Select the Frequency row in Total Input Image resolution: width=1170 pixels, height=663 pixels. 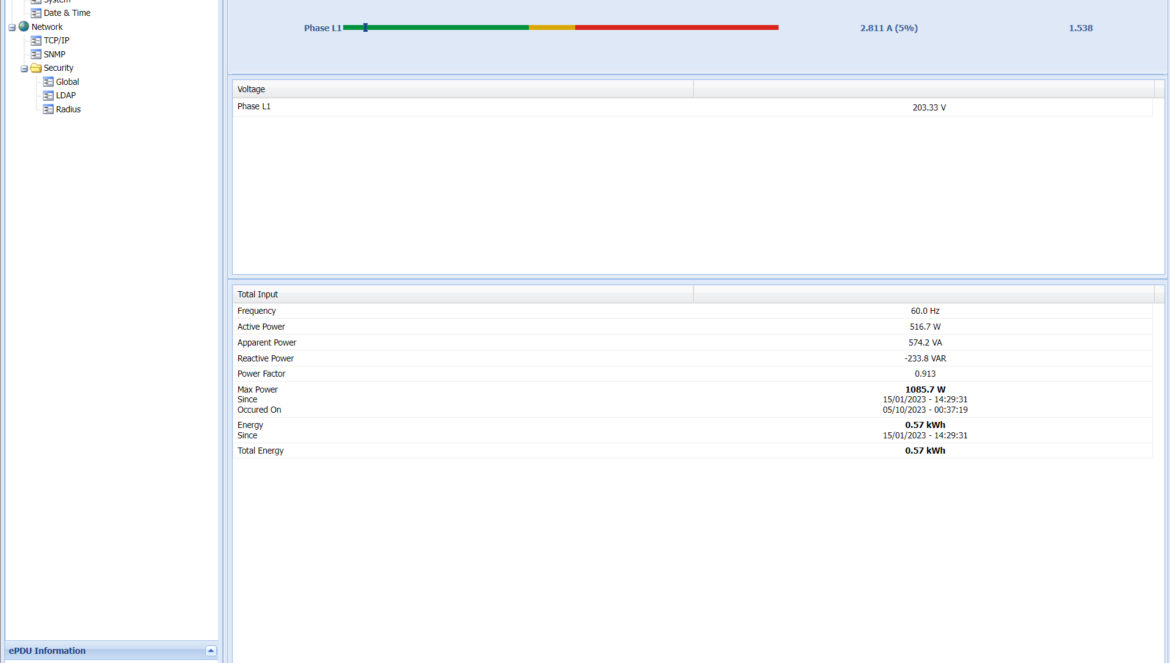(x=692, y=311)
